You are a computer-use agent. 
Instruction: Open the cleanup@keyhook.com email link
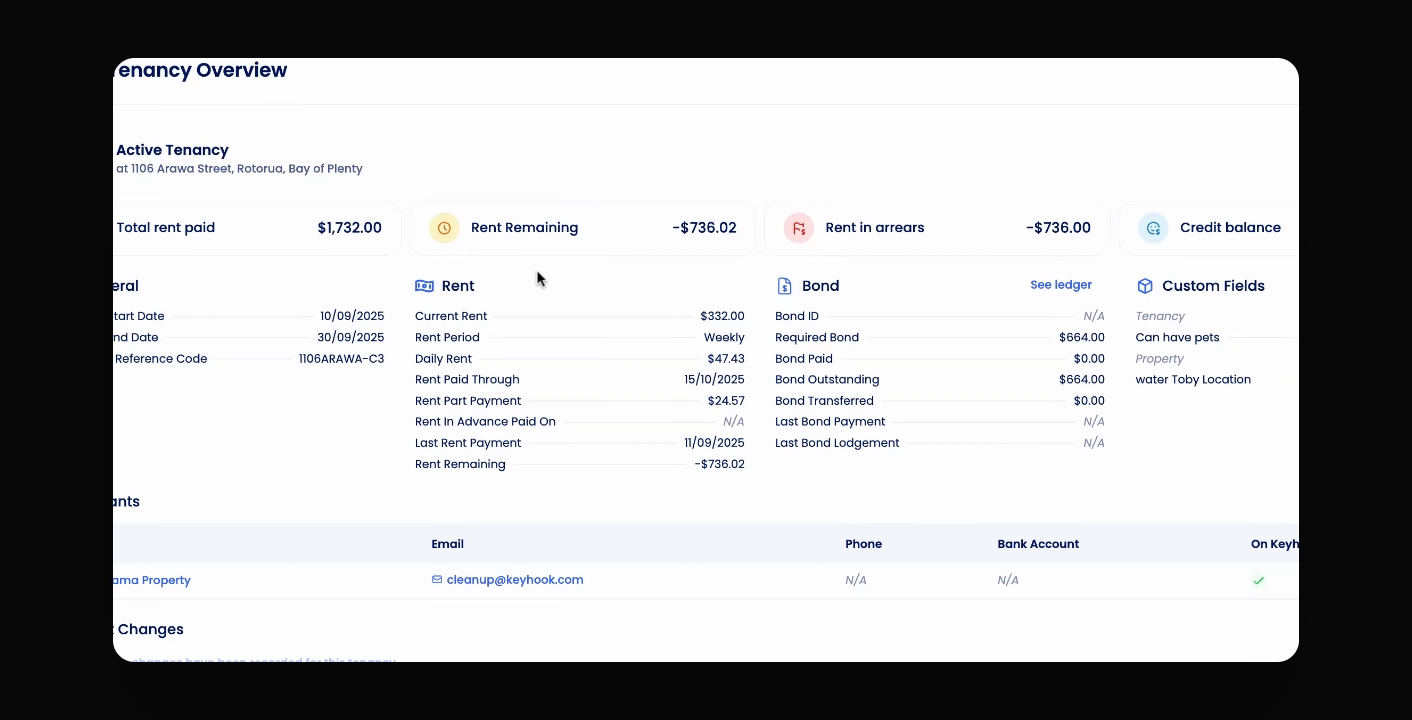point(515,580)
